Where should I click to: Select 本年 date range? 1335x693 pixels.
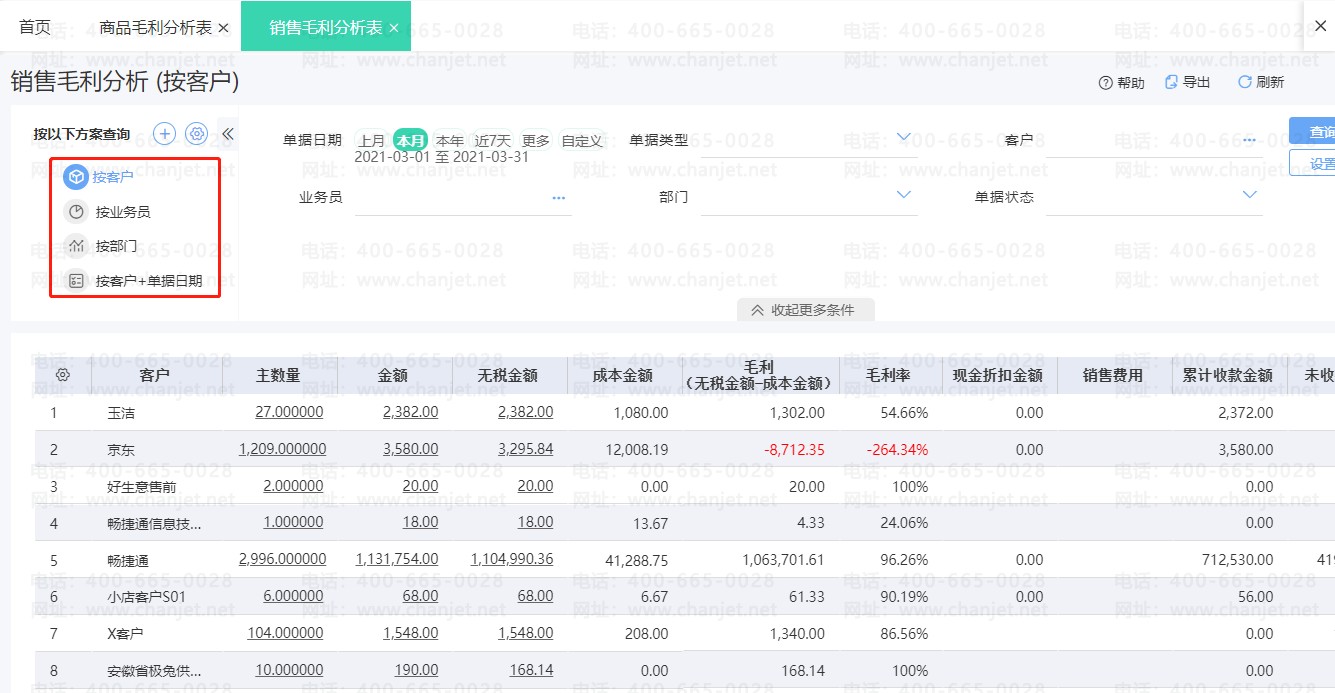click(x=449, y=141)
